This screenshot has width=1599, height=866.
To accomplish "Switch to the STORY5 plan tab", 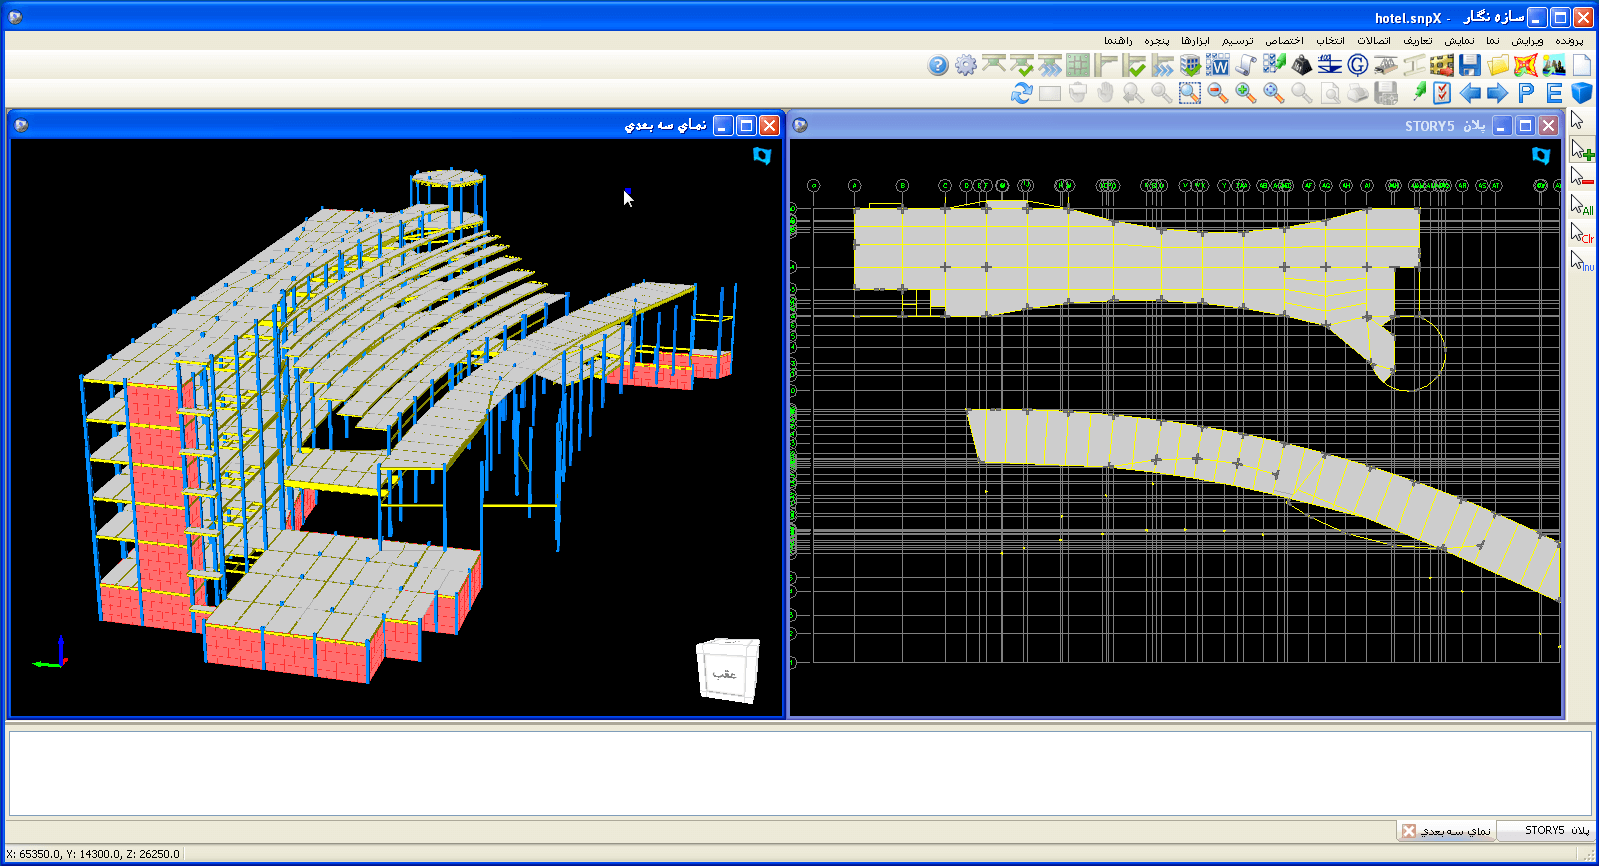I will (1545, 831).
